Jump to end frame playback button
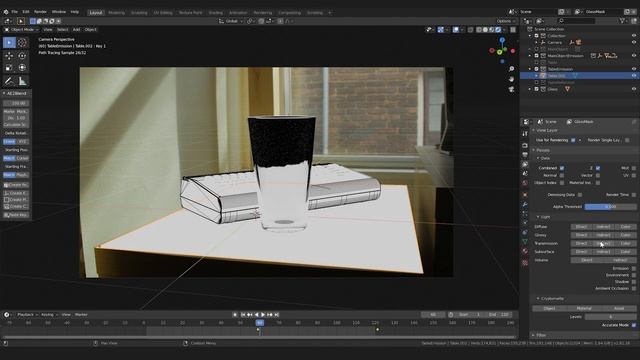 tap(277, 315)
